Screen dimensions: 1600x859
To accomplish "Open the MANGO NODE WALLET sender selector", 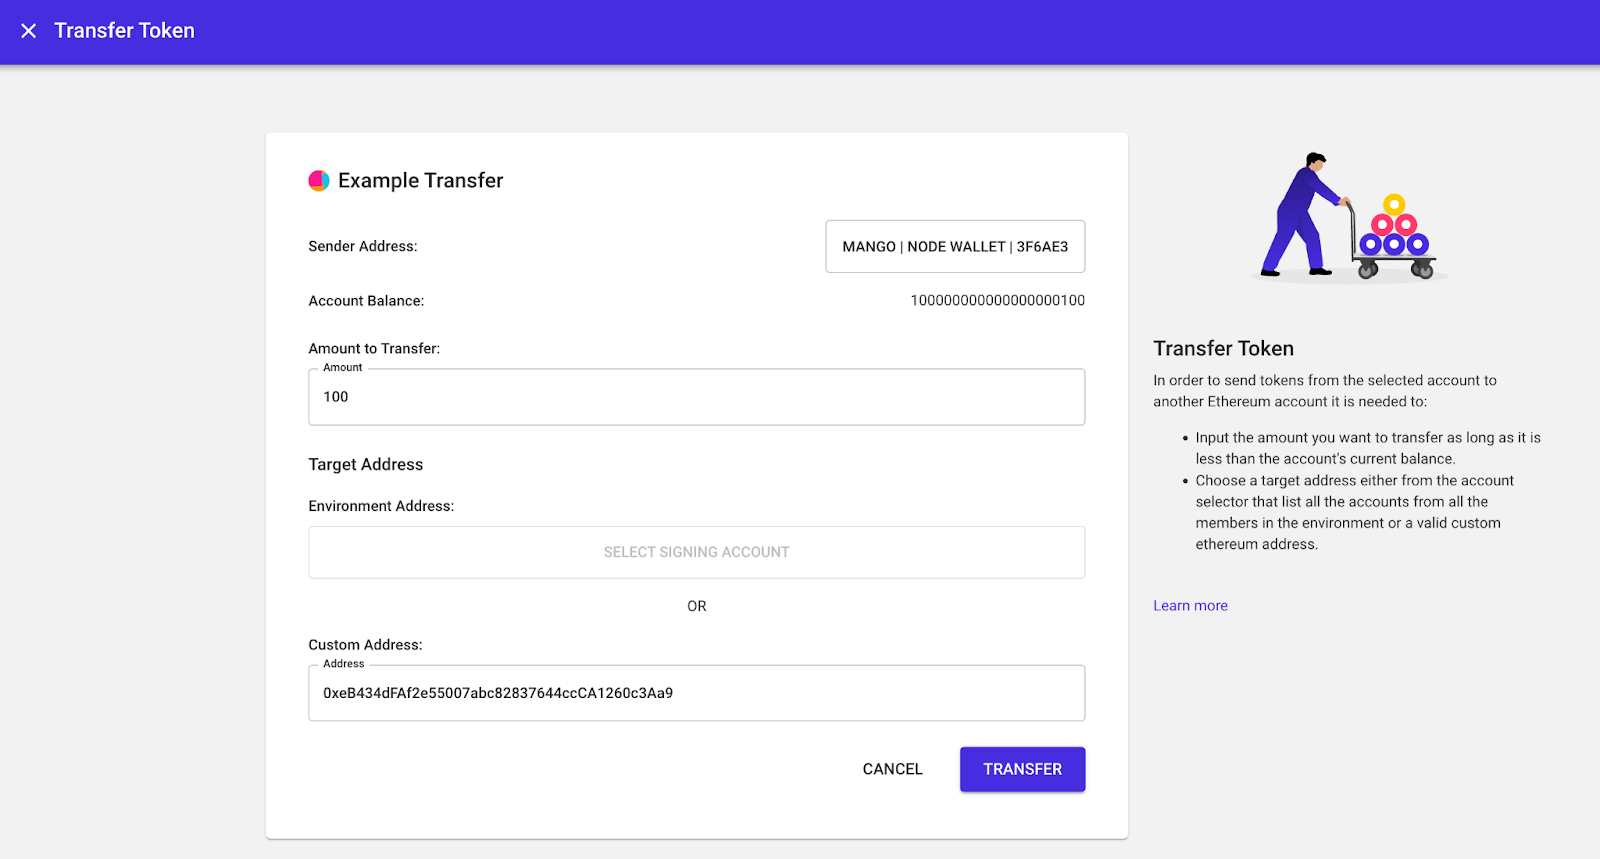I will [x=954, y=246].
